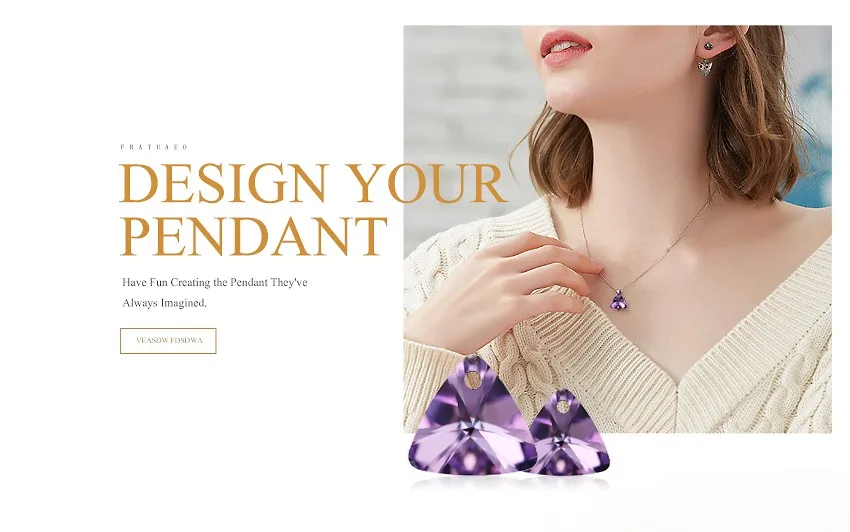Click the PENDANT headline word
The height and width of the screenshot is (532, 850).
(254, 236)
